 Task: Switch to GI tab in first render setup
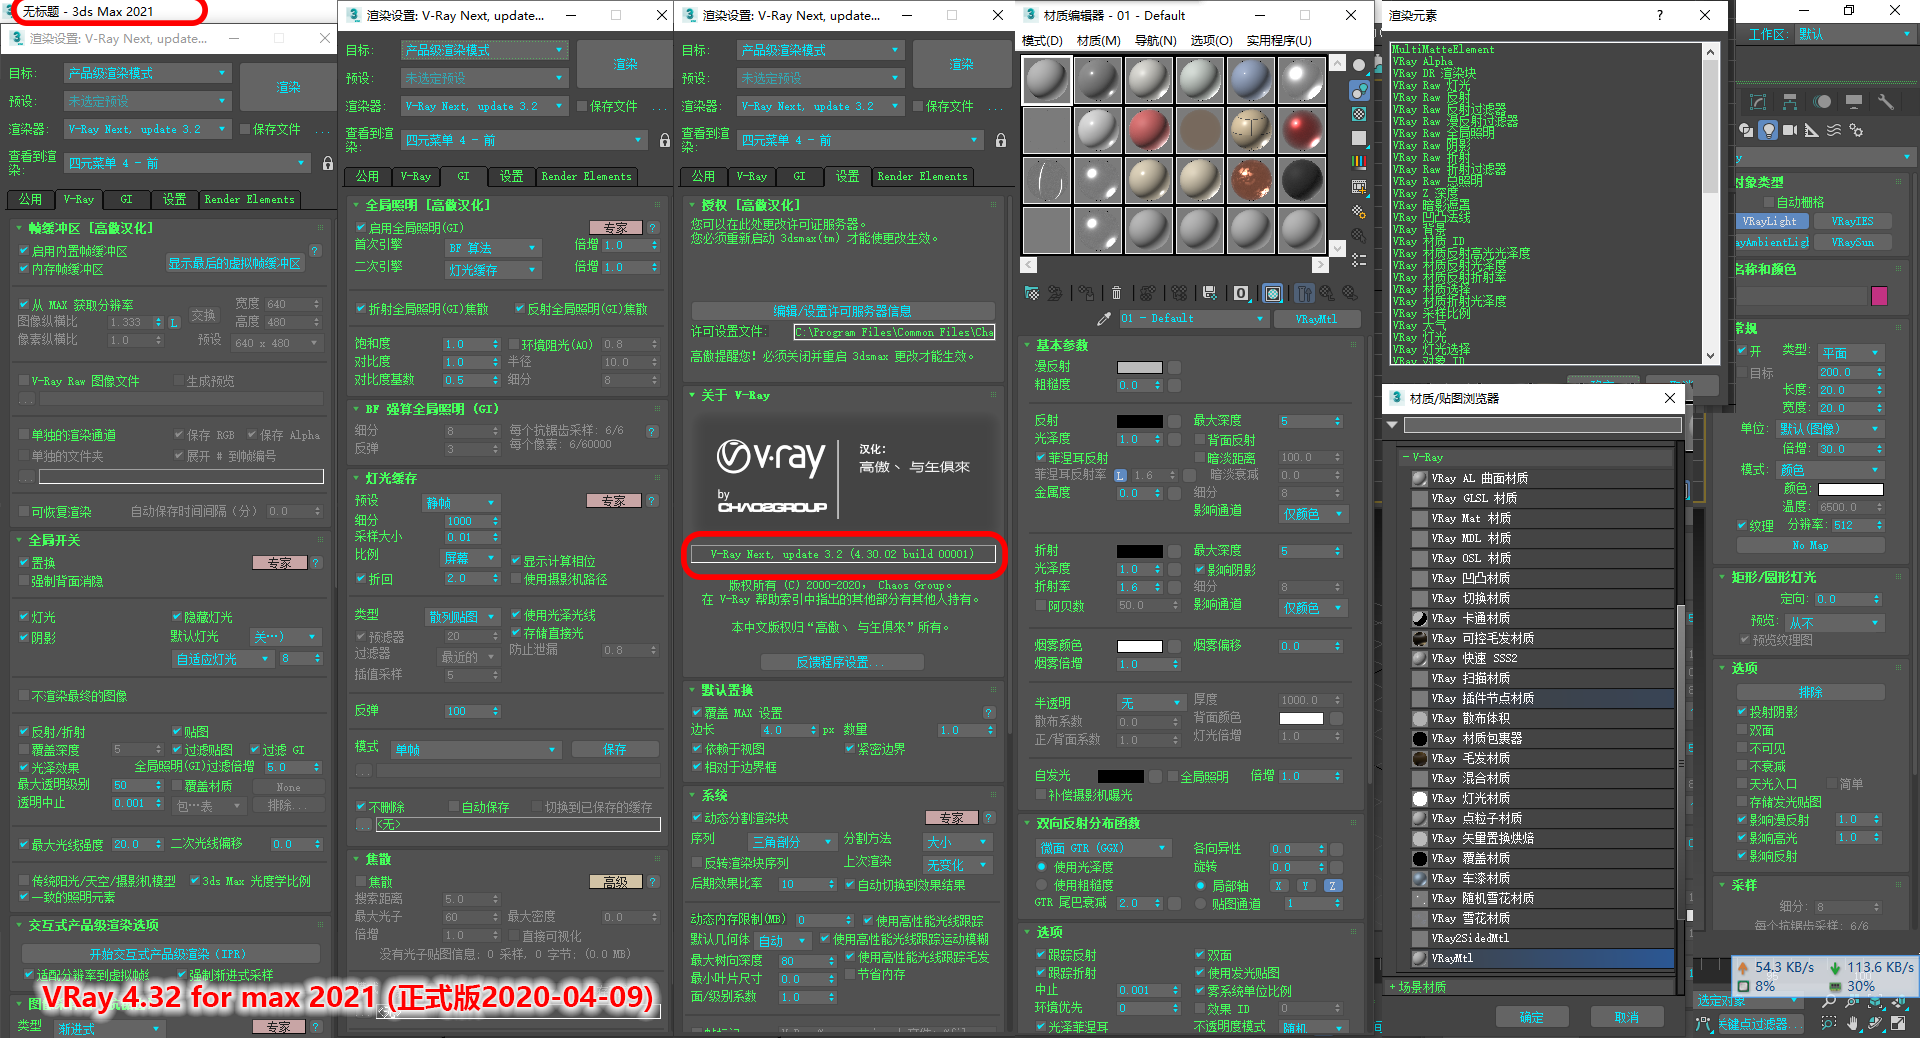click(126, 200)
